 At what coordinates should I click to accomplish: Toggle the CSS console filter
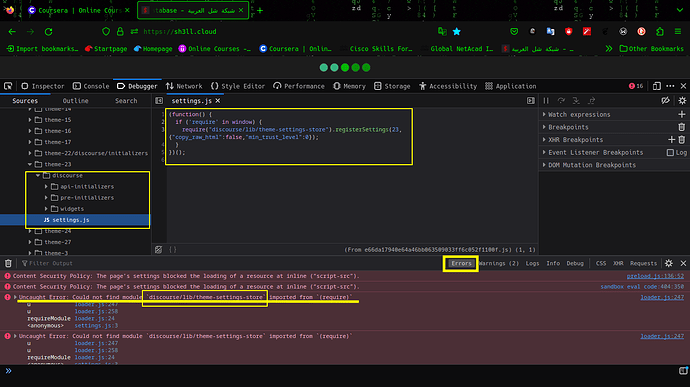[x=601, y=263]
